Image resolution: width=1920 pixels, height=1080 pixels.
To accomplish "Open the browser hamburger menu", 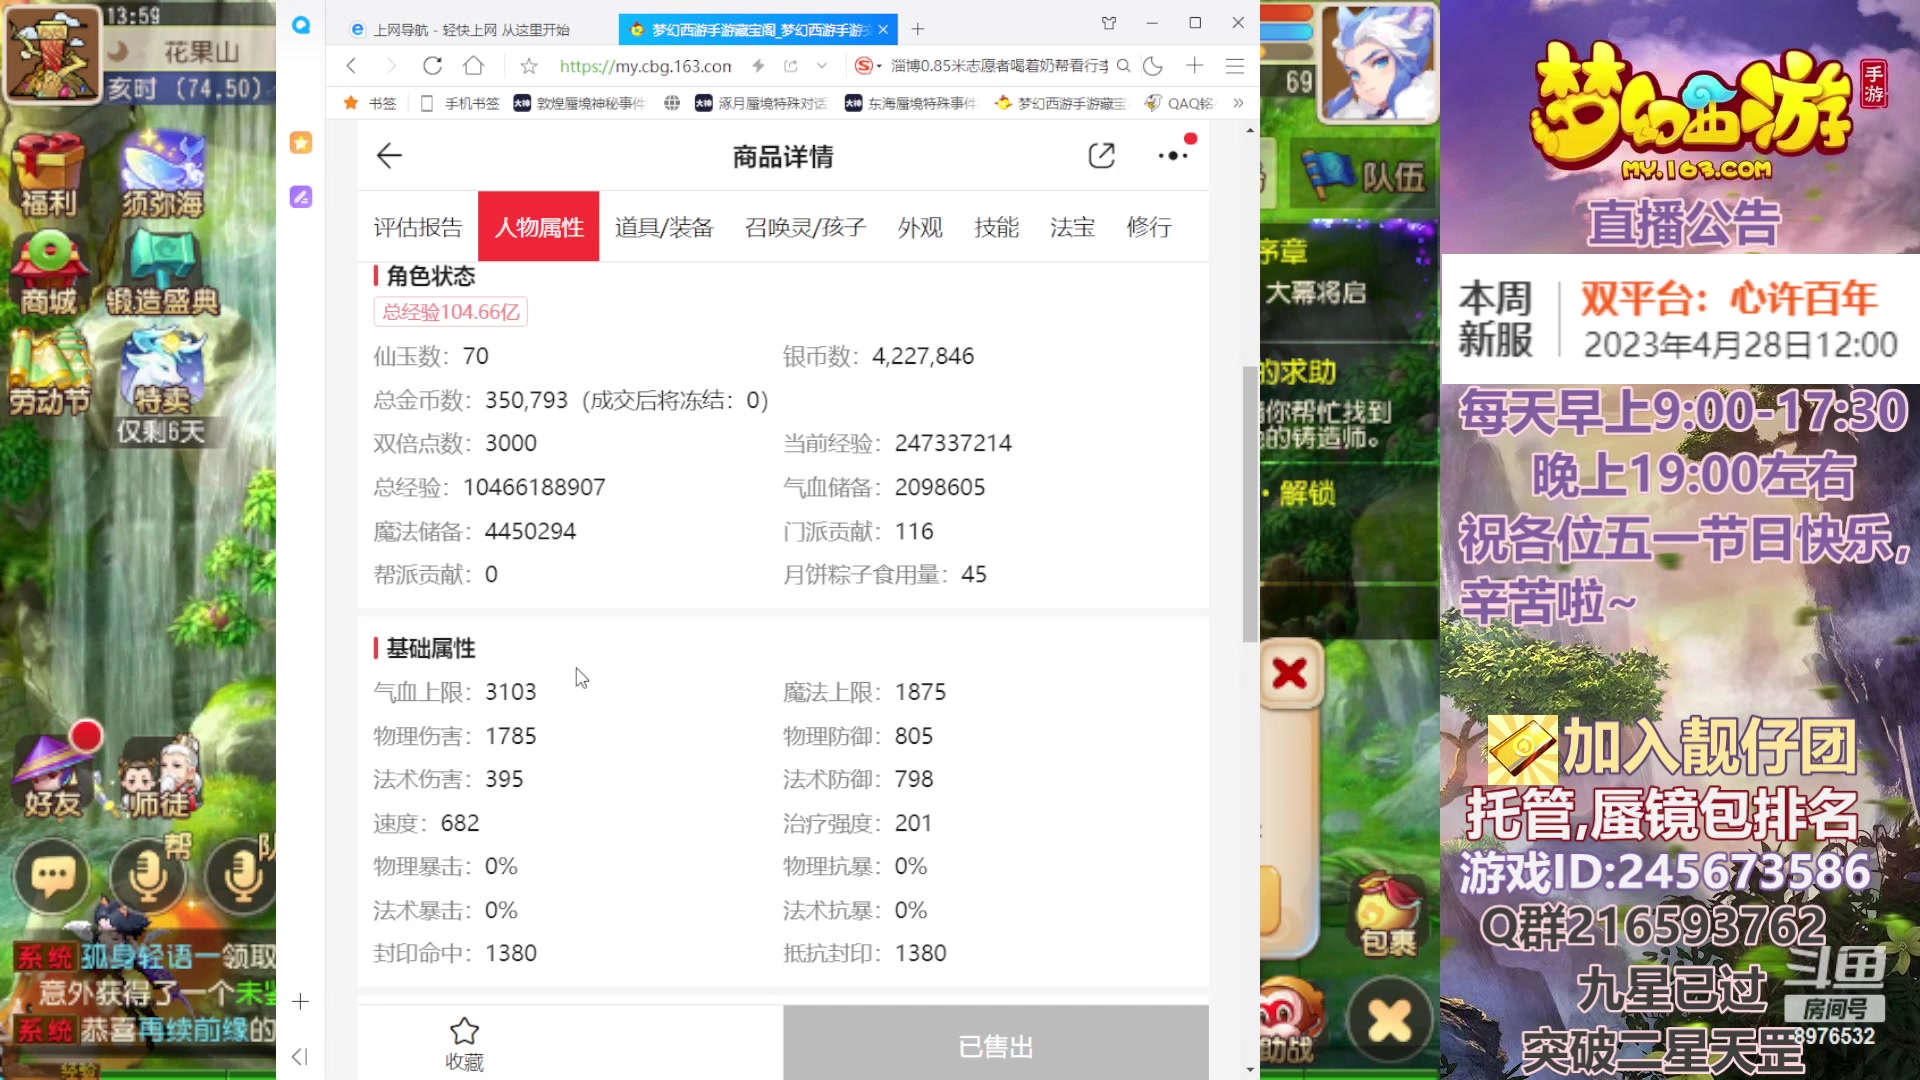I will coord(1235,66).
